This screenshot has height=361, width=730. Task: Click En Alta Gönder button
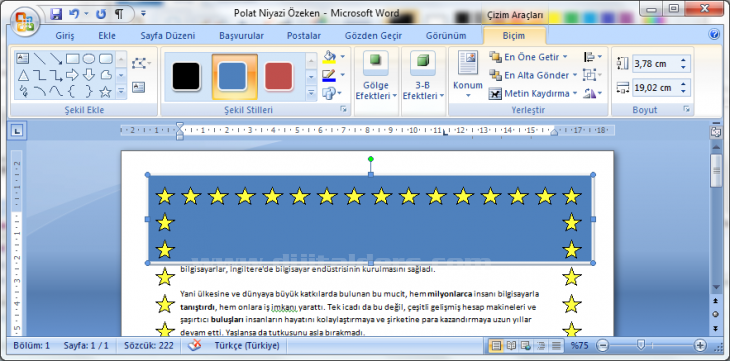(533, 75)
